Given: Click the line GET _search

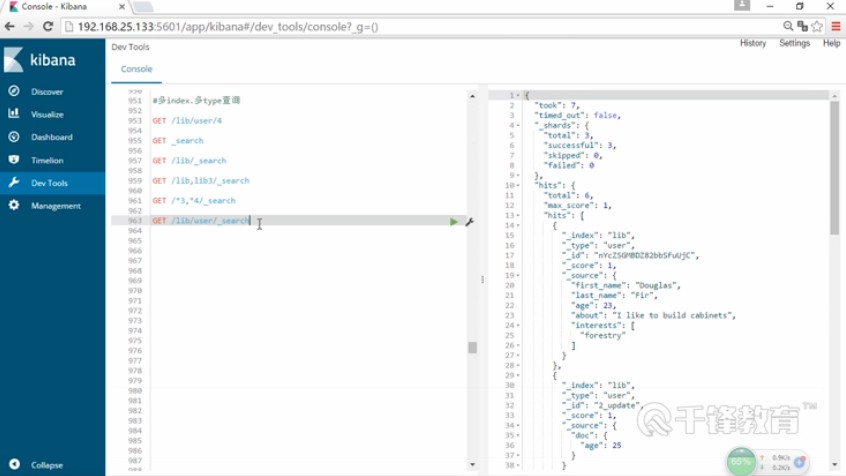Looking at the screenshot, I should pyautogui.click(x=178, y=140).
